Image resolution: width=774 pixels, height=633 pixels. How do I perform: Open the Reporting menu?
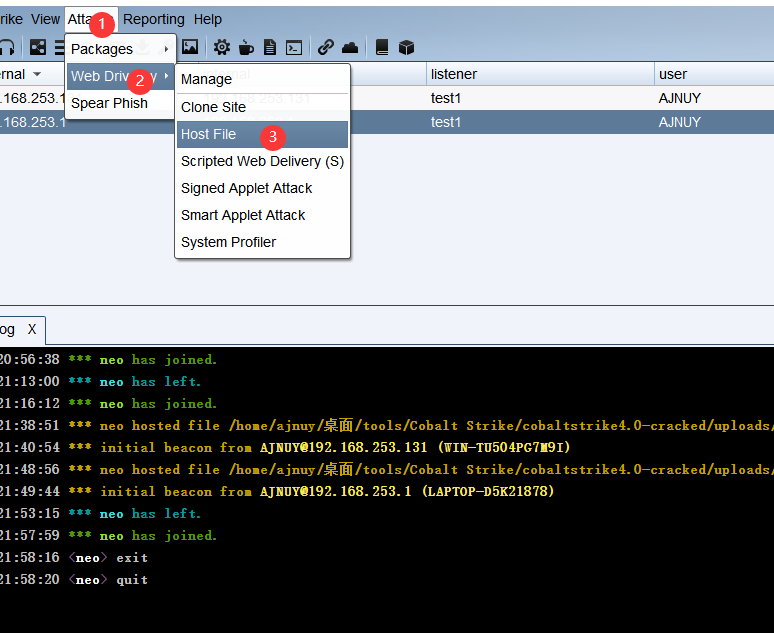click(x=154, y=19)
